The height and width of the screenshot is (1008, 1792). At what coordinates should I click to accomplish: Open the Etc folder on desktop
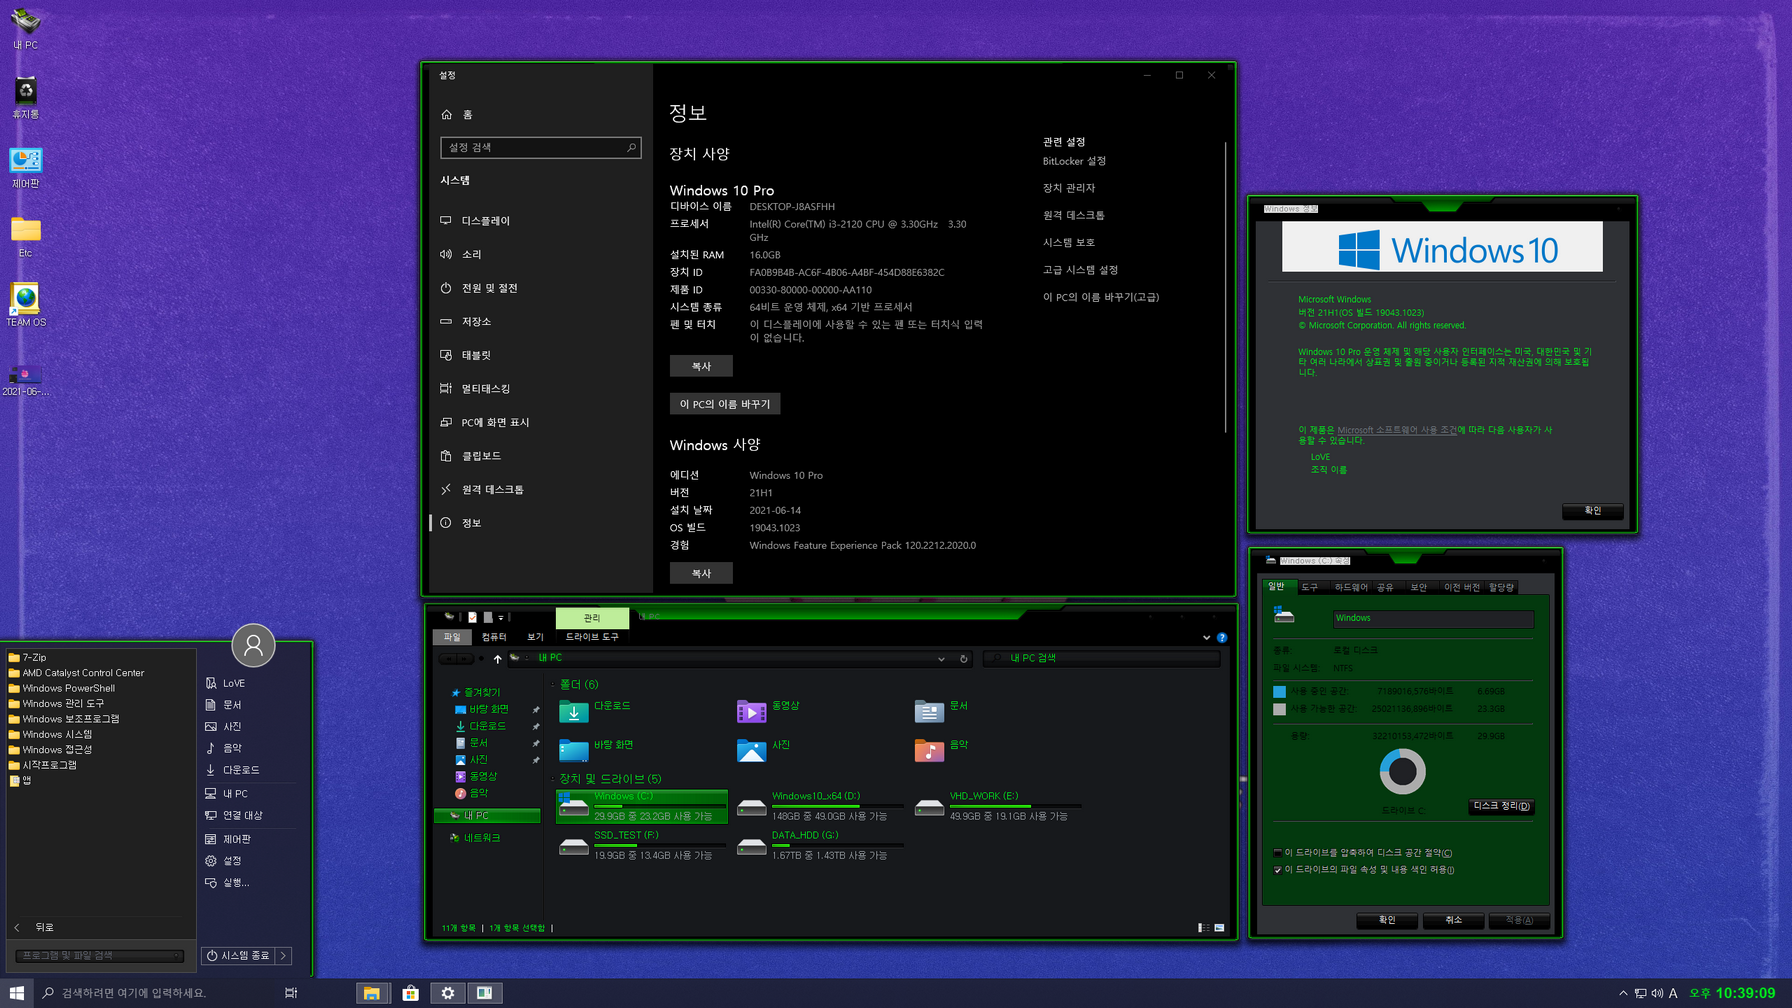coord(25,237)
